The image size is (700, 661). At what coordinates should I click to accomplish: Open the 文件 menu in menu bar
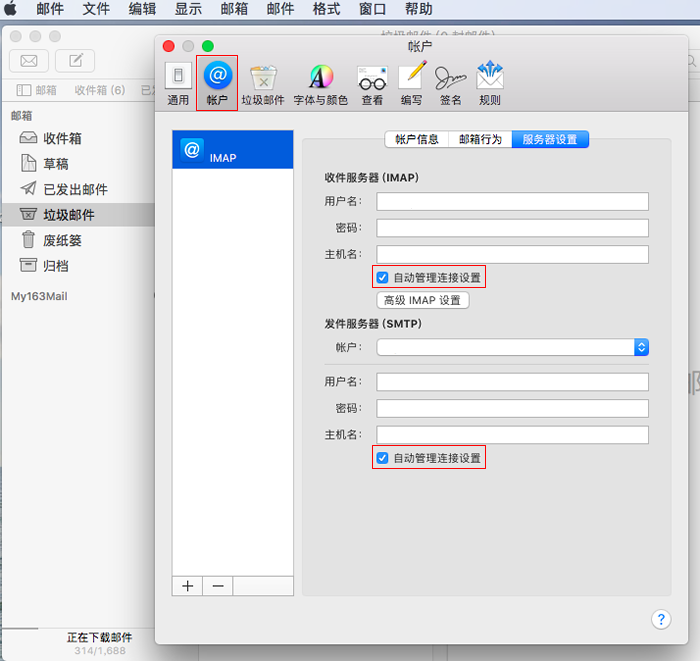[96, 8]
